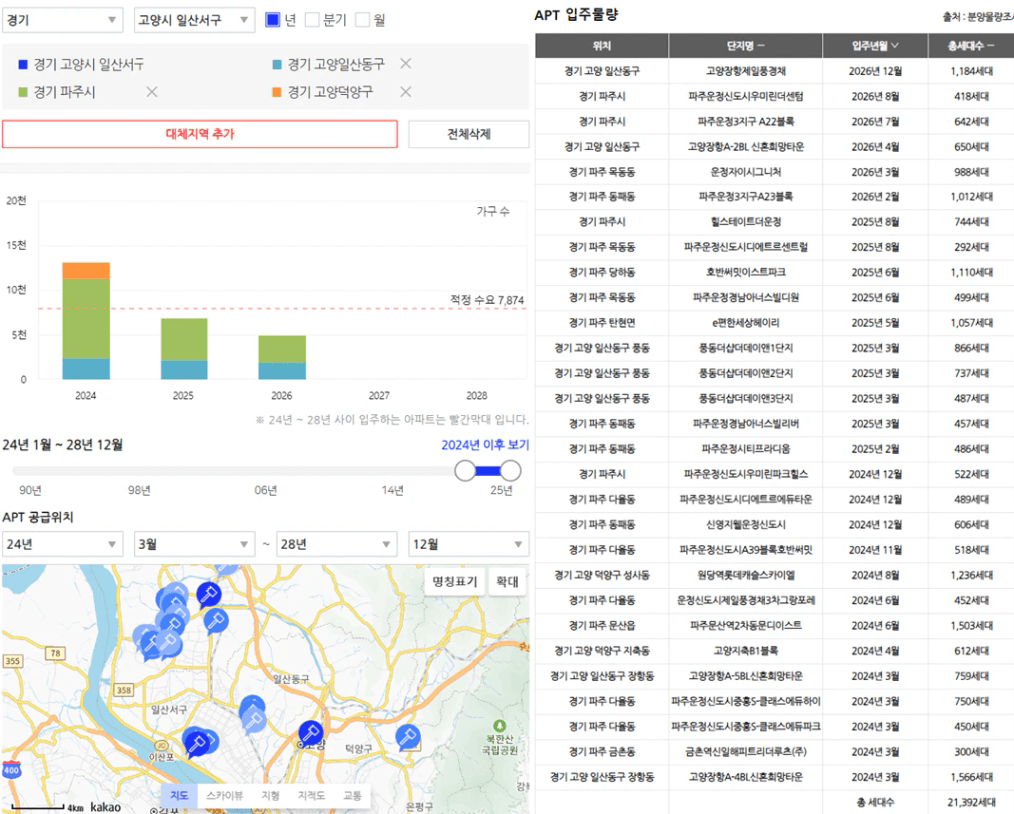Click 2024 orange bar segment in chart
This screenshot has height=814, width=1014.
point(86,270)
